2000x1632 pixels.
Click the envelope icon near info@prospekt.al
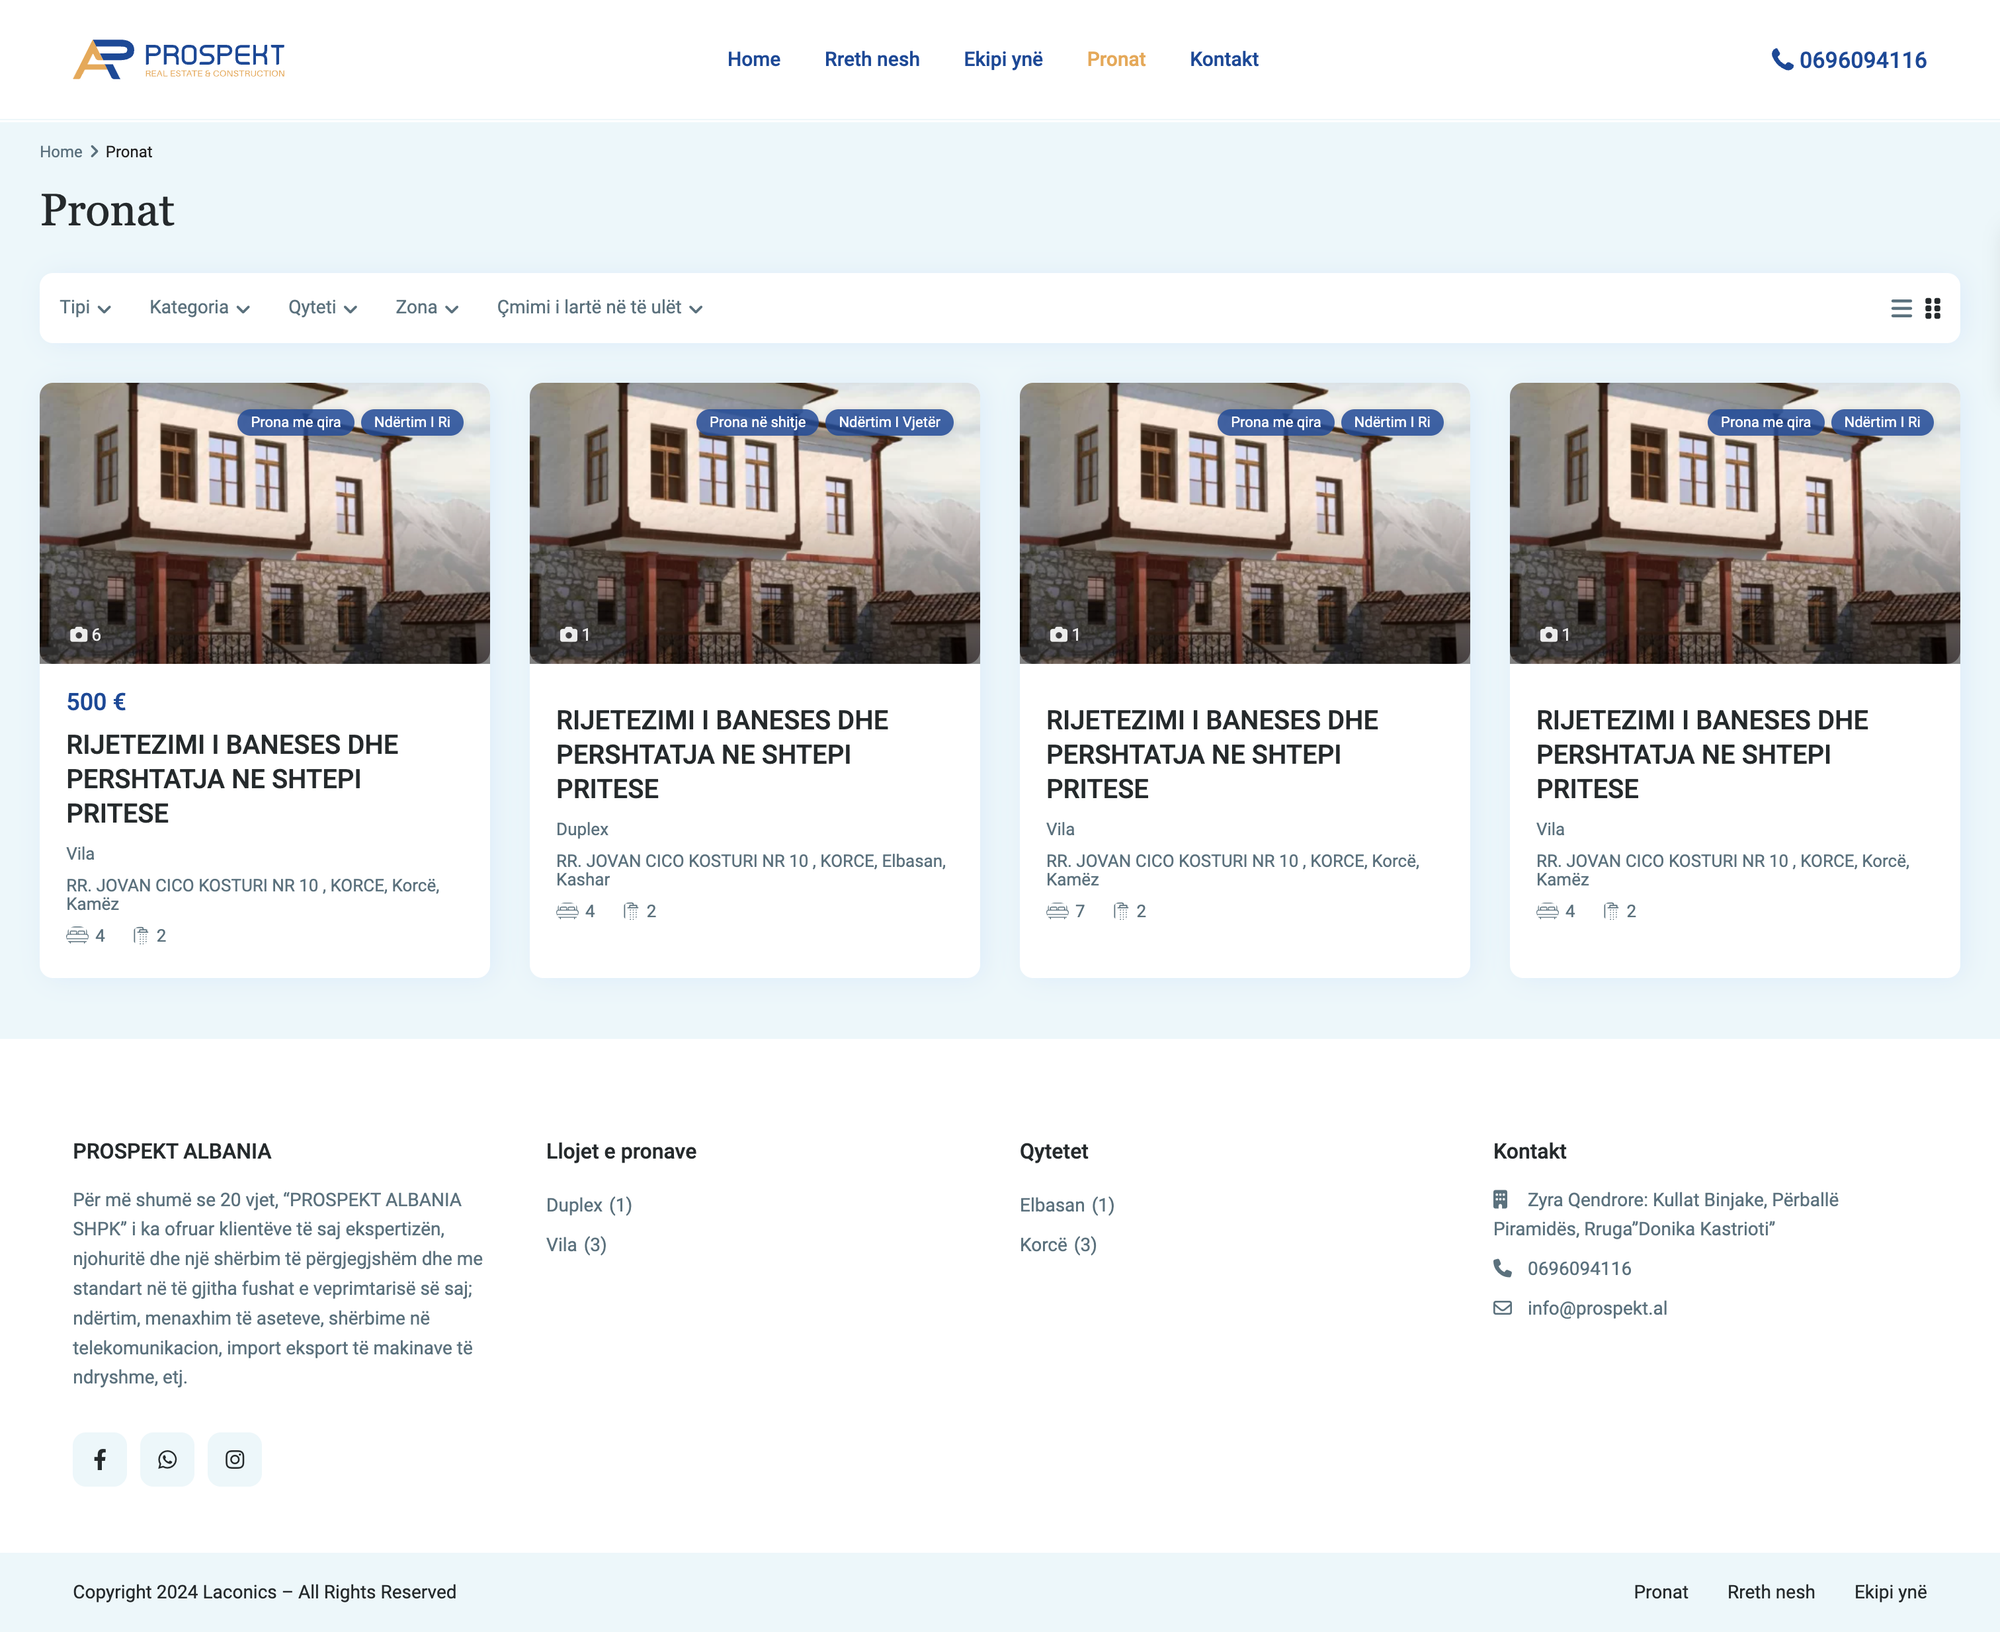coord(1502,1308)
